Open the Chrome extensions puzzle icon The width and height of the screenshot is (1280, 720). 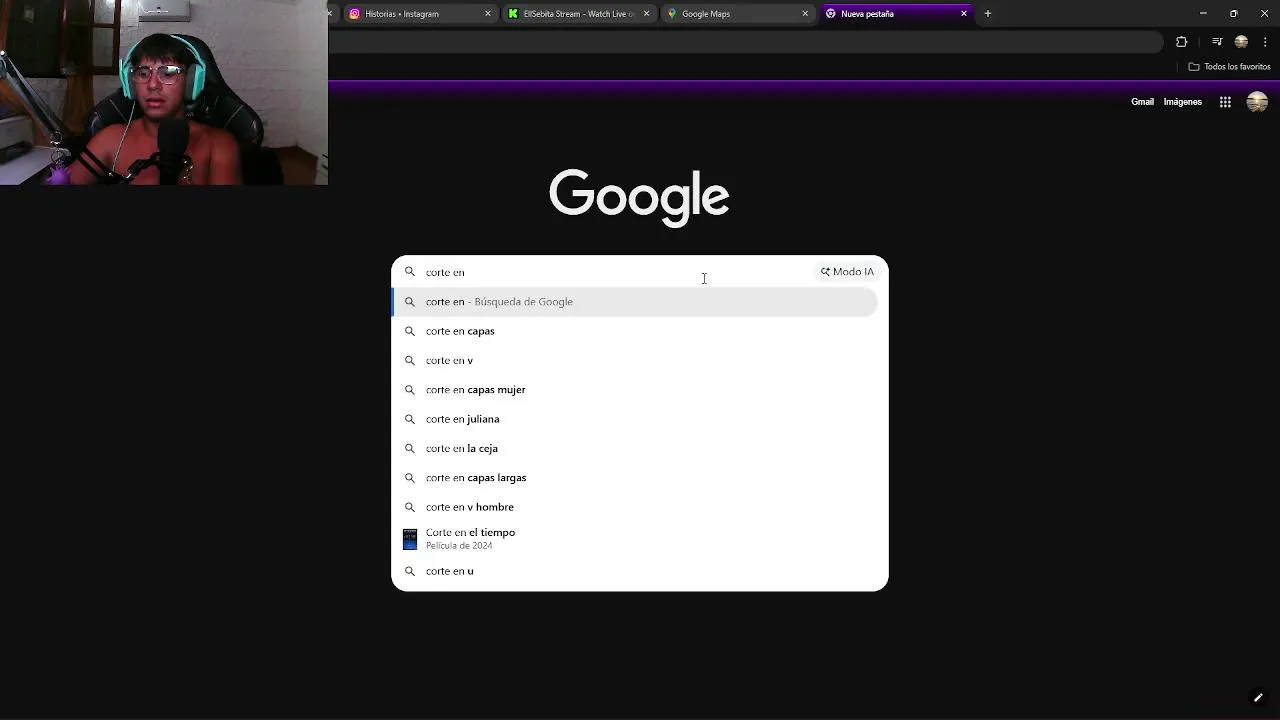[1181, 42]
